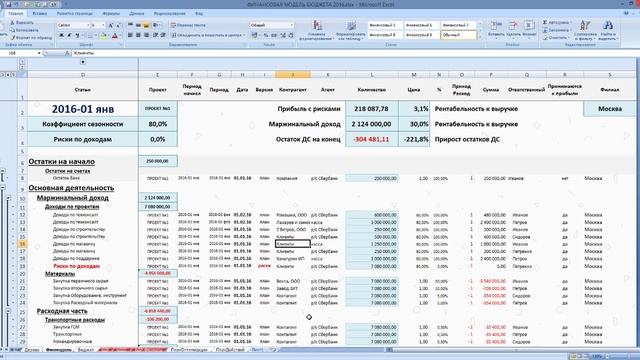This screenshot has height=360, width=640.
Task: Collapse the Маржинальный доход row group
Action: point(8,198)
